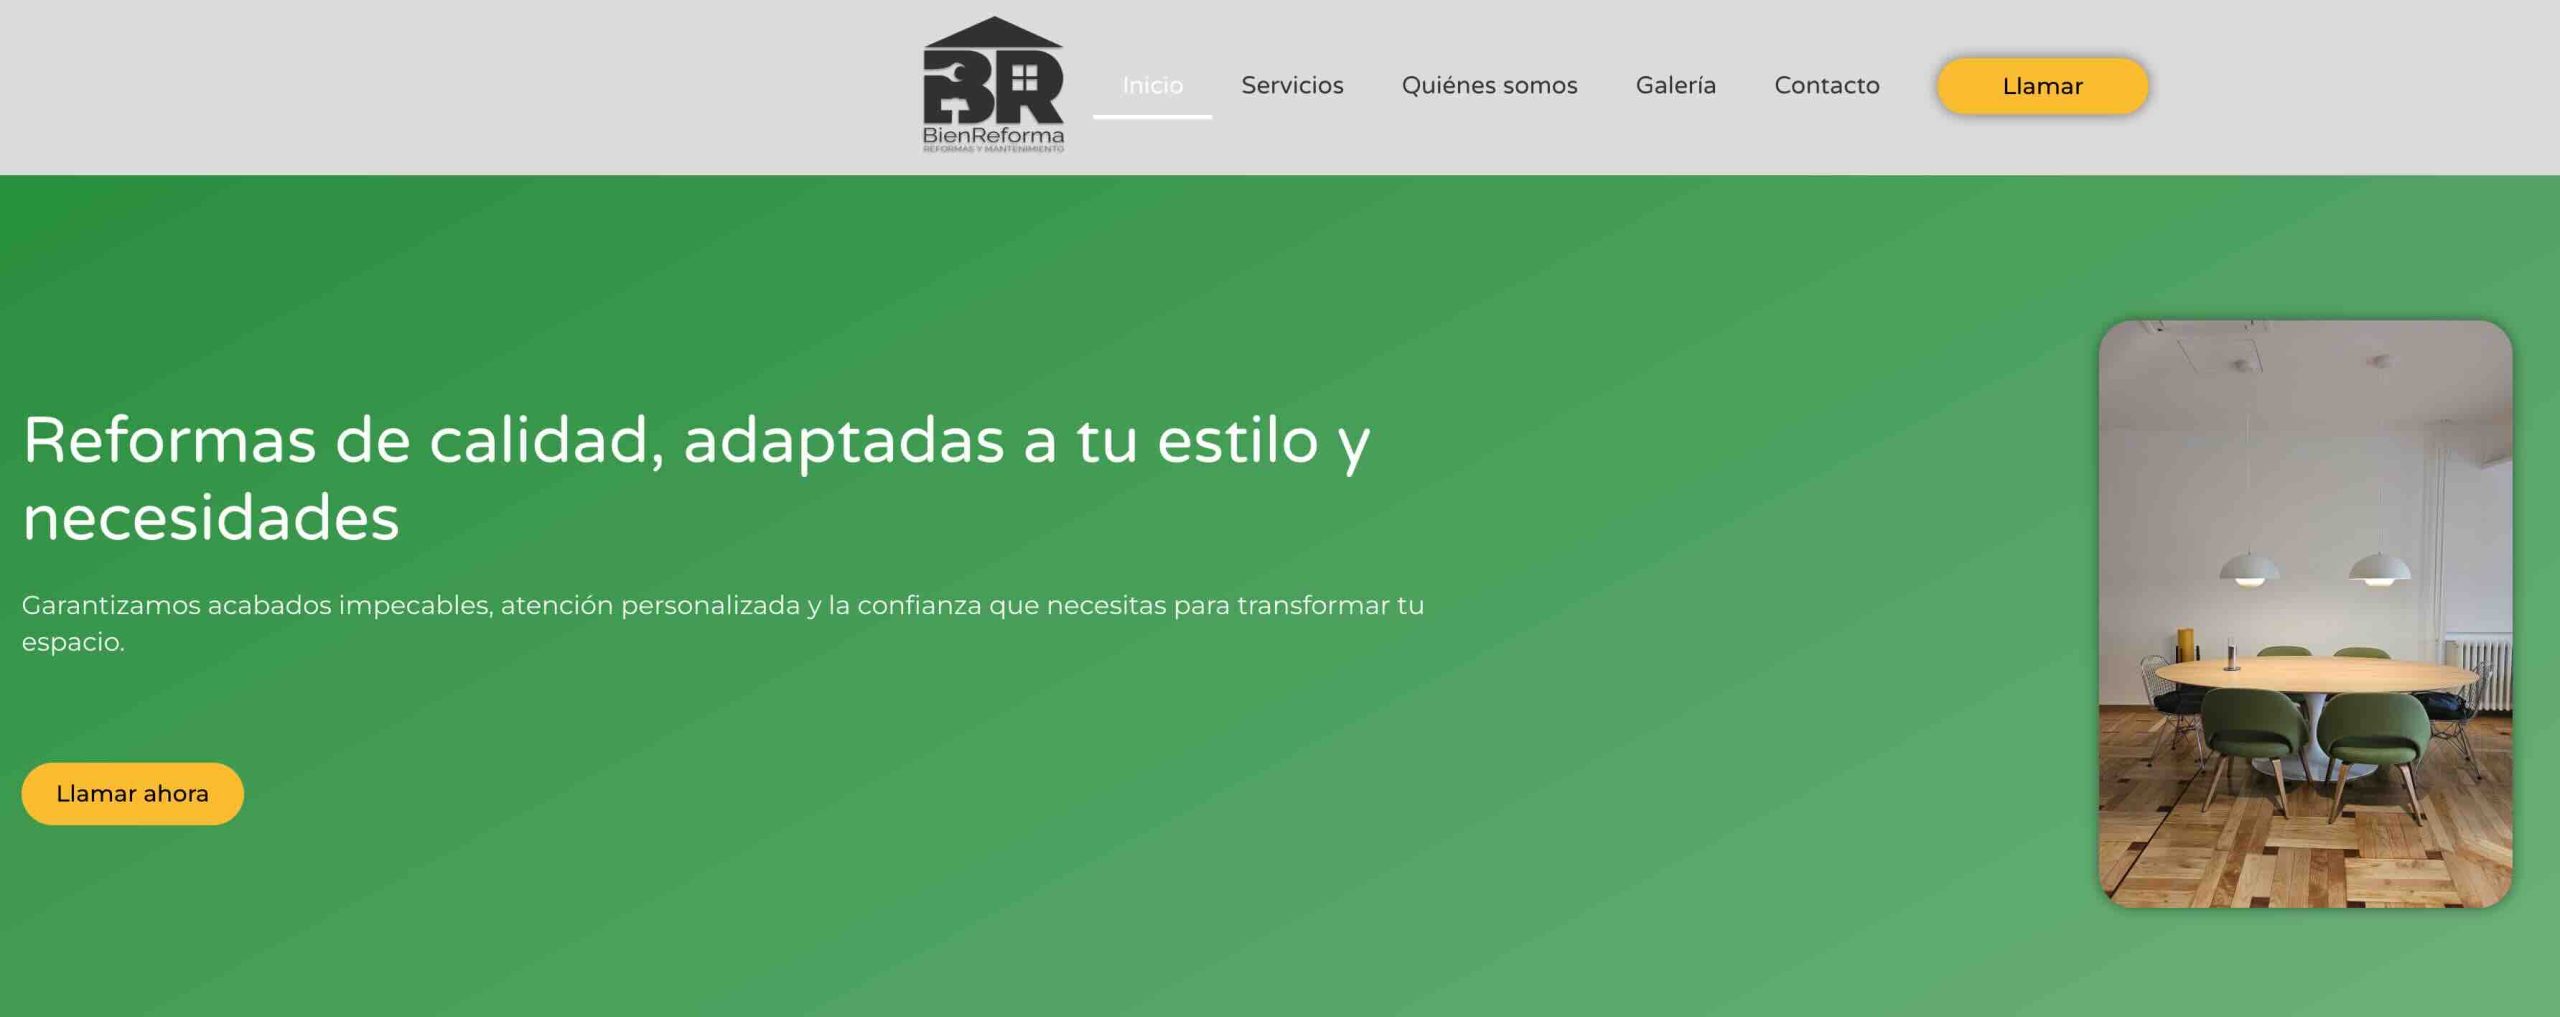Click the window icon inside logo's R
2560x1017 pixels.
point(1024,77)
